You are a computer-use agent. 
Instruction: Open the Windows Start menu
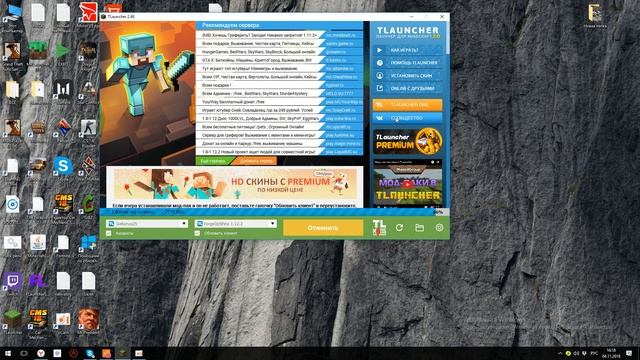coord(8,353)
